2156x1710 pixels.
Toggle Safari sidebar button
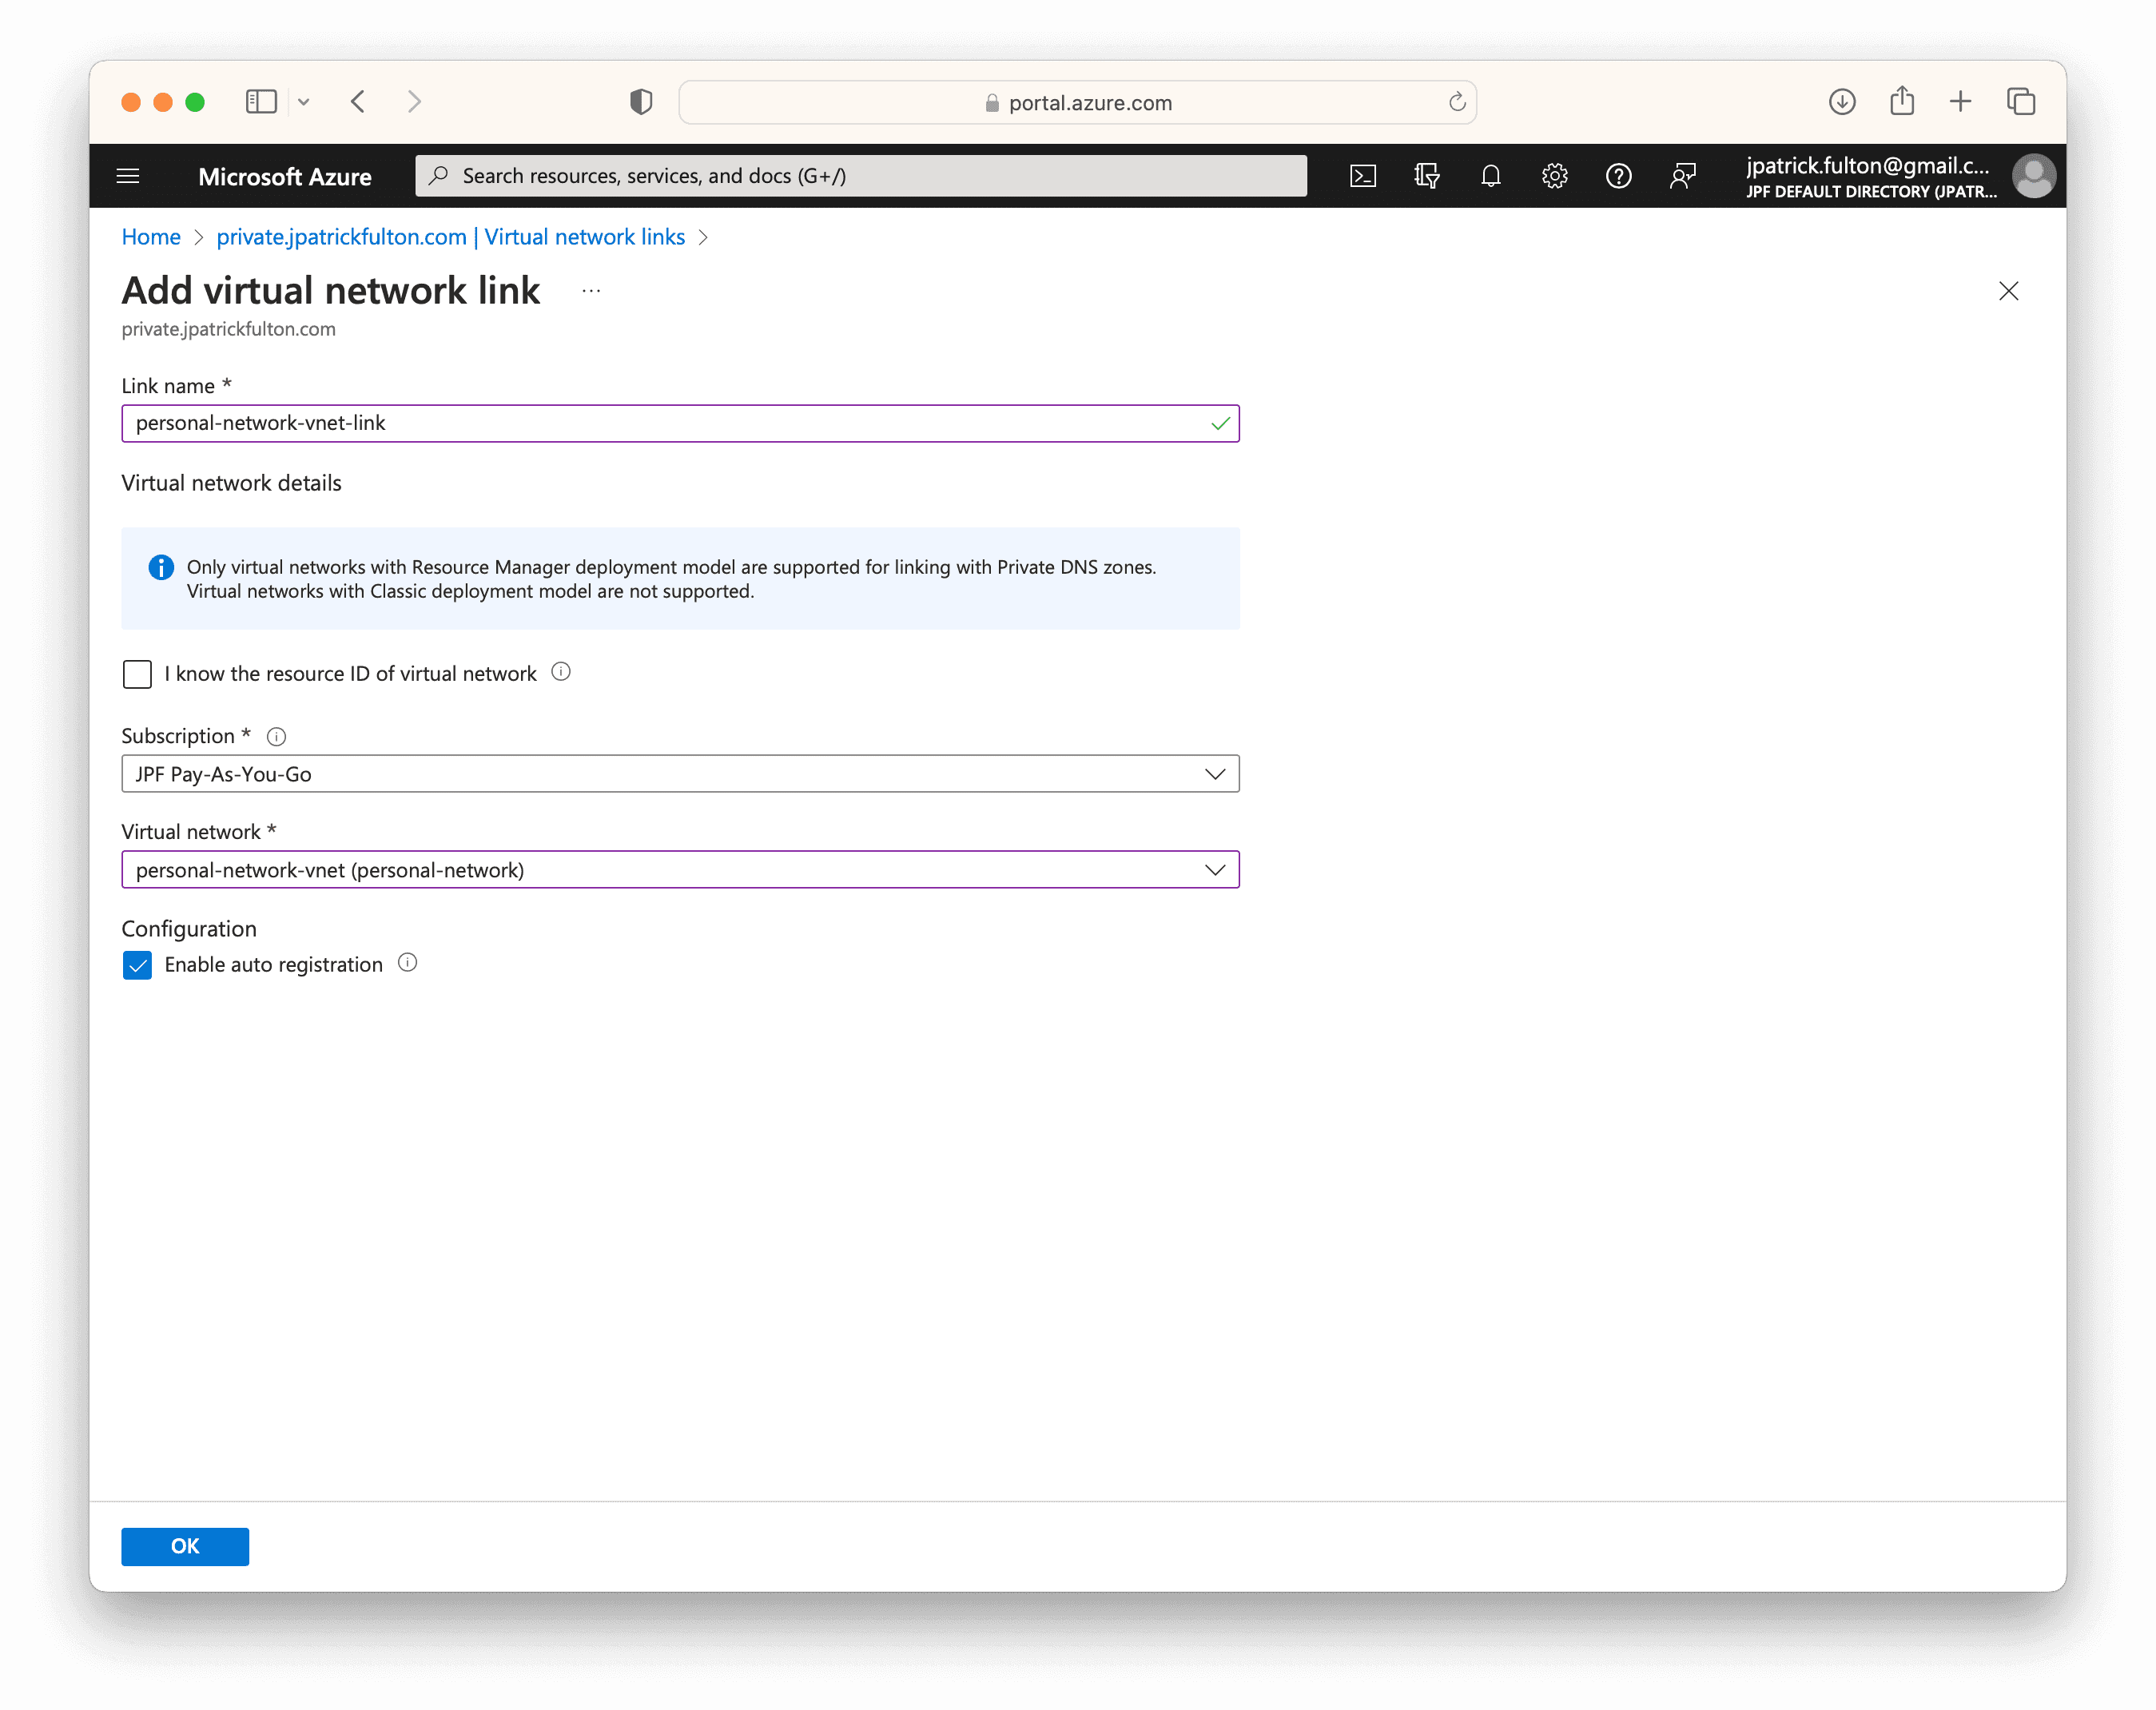click(261, 101)
